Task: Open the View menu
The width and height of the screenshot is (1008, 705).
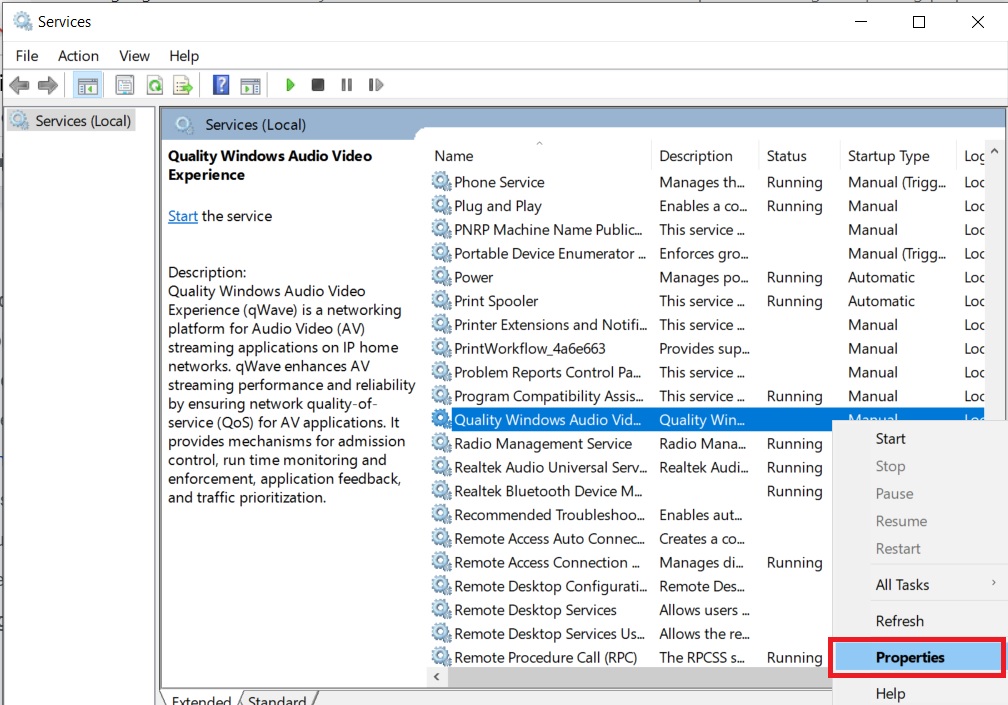Action: [x=134, y=56]
